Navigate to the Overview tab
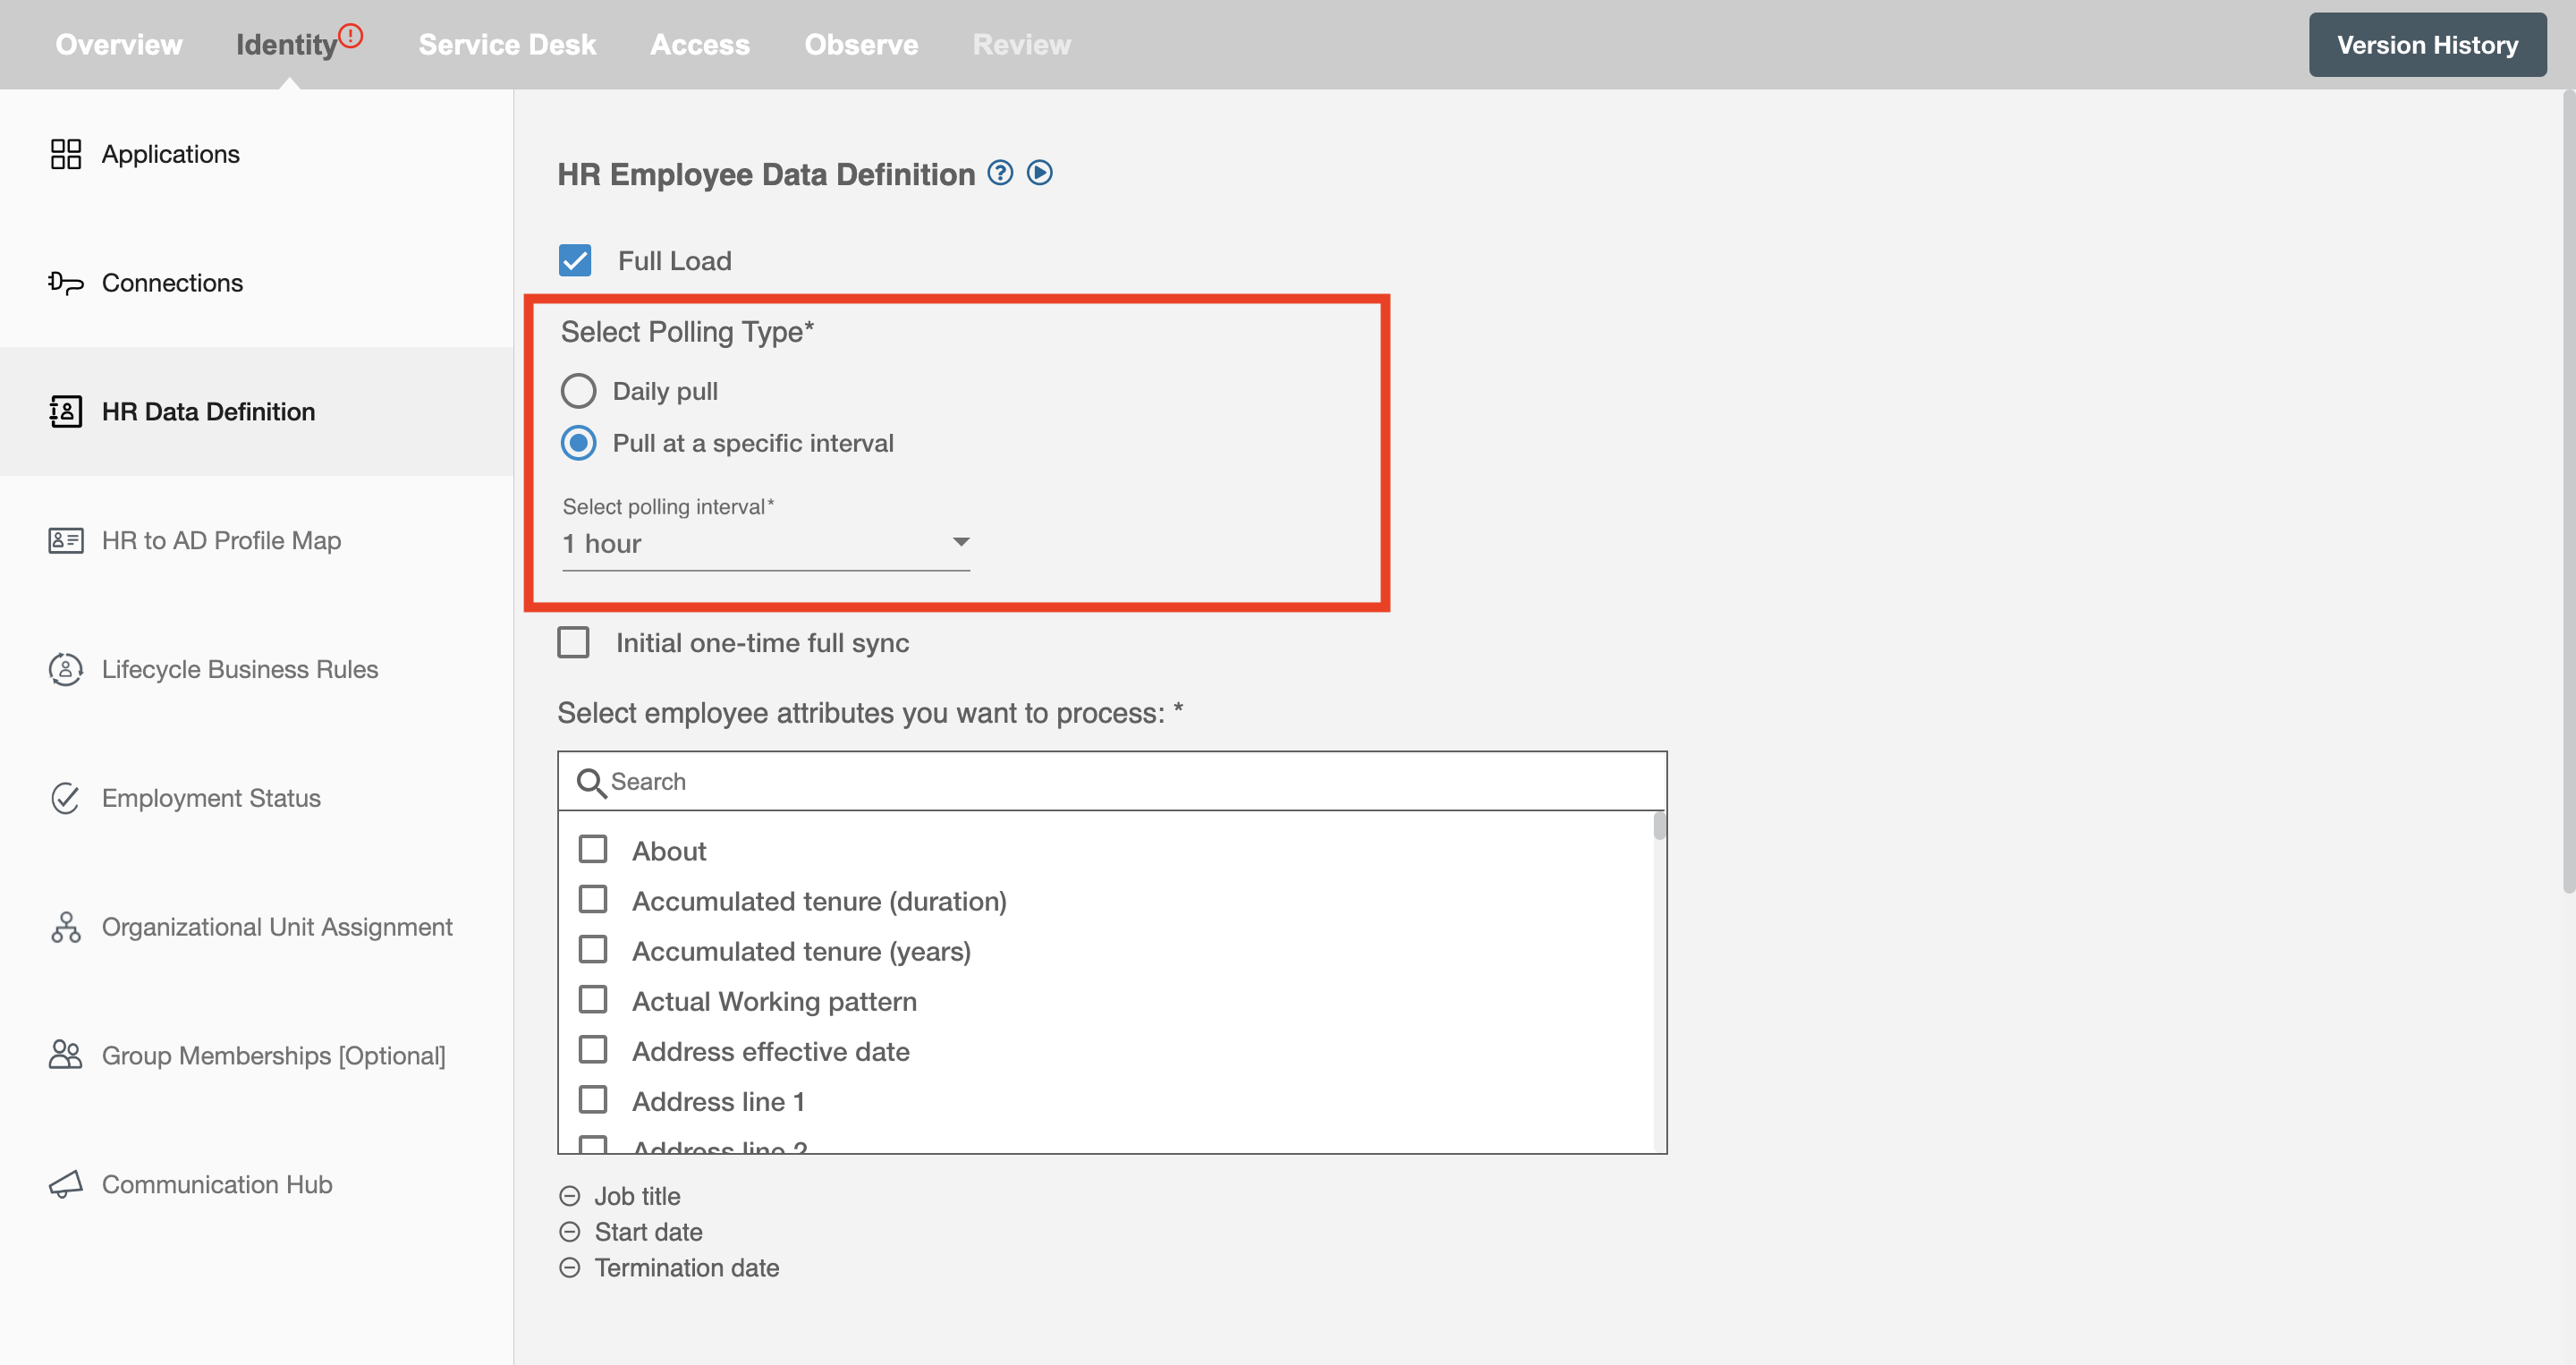 coord(117,45)
